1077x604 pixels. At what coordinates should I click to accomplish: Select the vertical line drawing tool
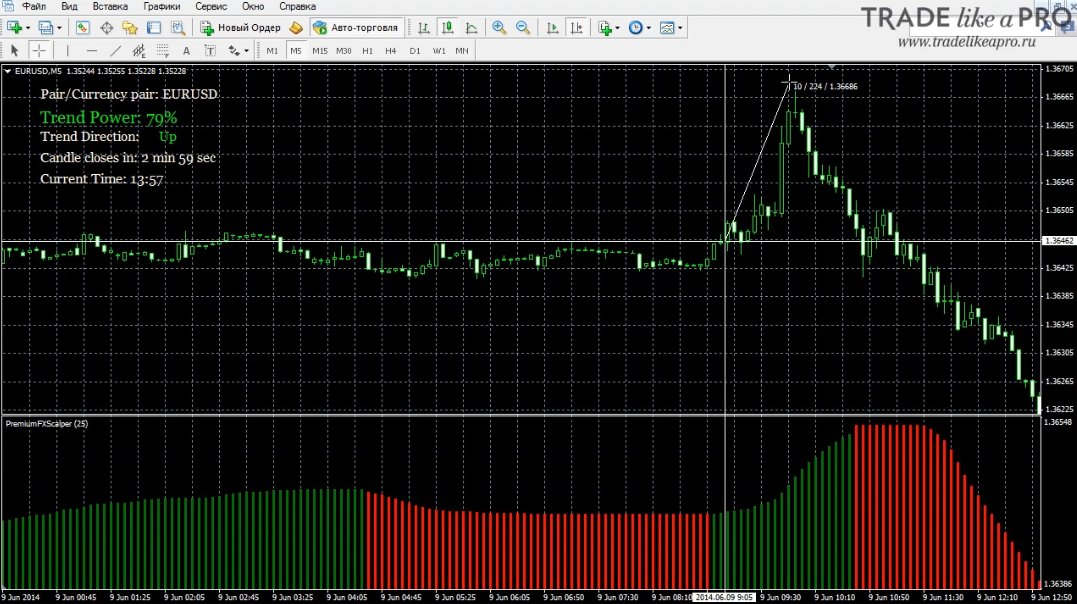pyautogui.click(x=67, y=50)
